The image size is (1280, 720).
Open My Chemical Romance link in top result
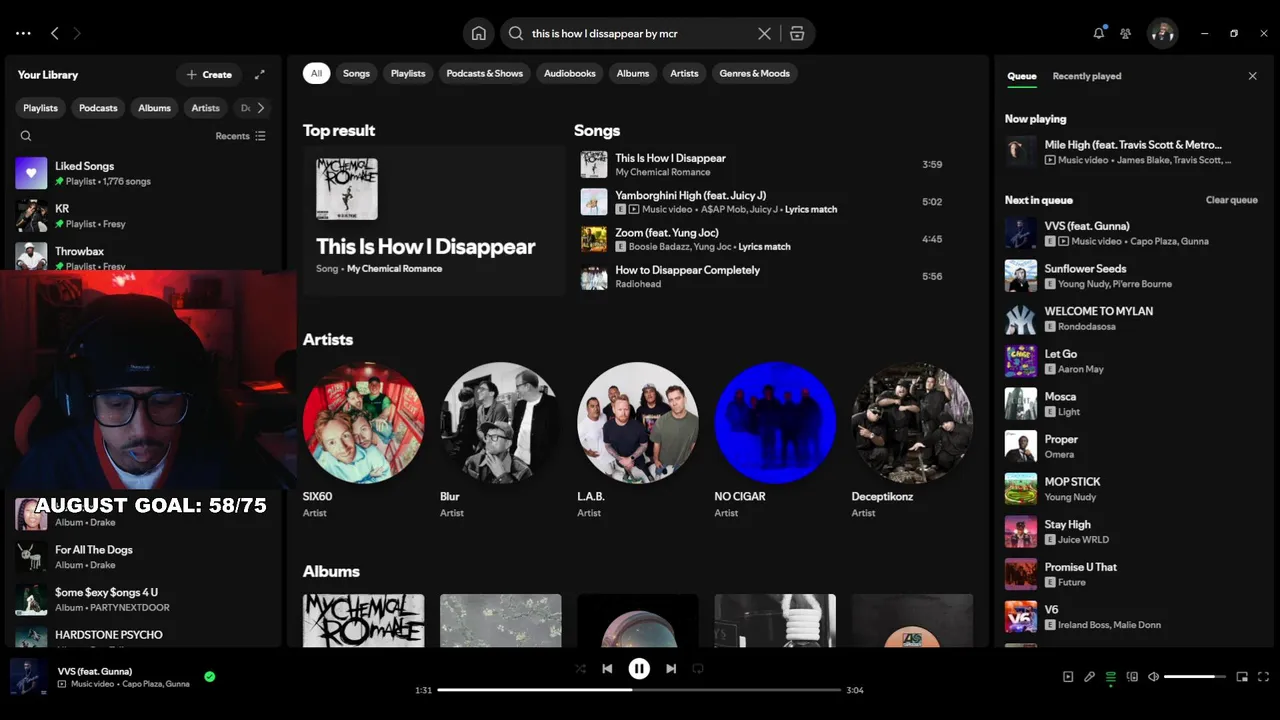tap(394, 269)
